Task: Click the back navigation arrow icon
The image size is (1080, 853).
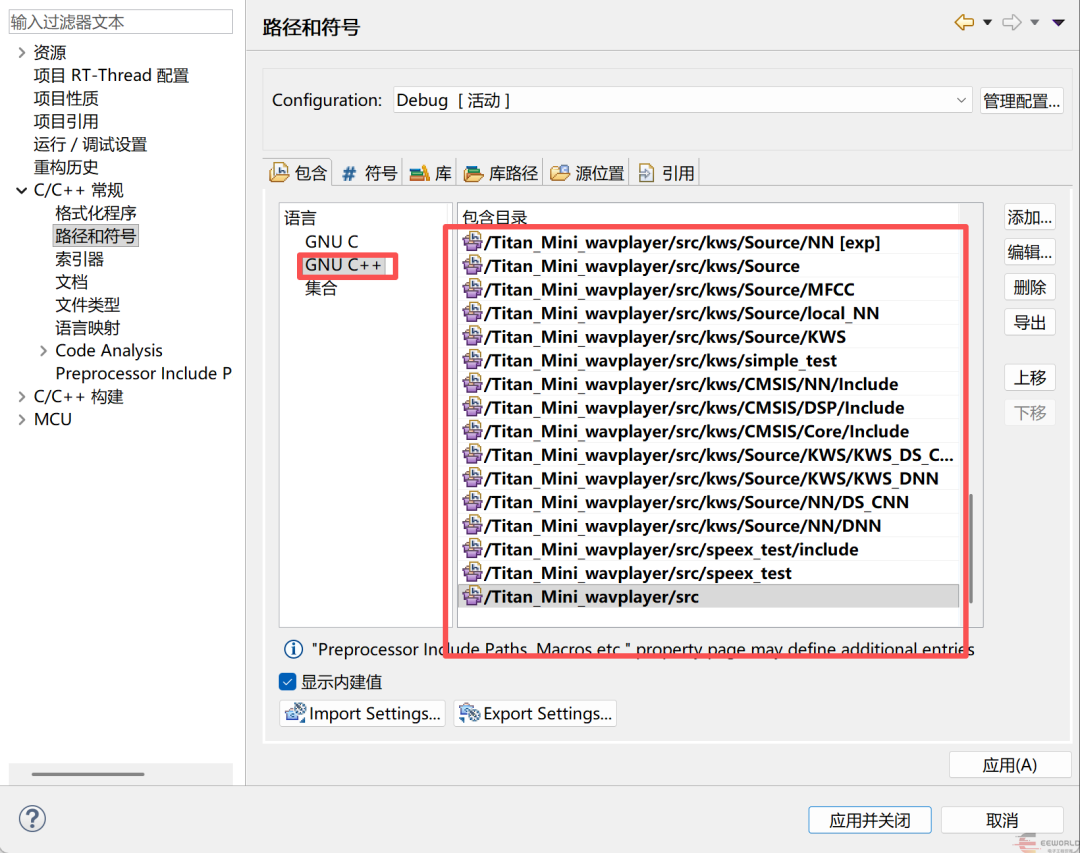Action: (964, 23)
